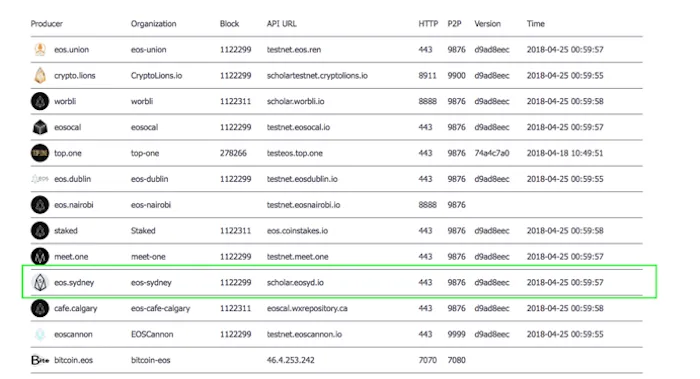Click P2P port 7080 for bitcoin.eos
This screenshot has width=700, height=379.
pos(456,360)
